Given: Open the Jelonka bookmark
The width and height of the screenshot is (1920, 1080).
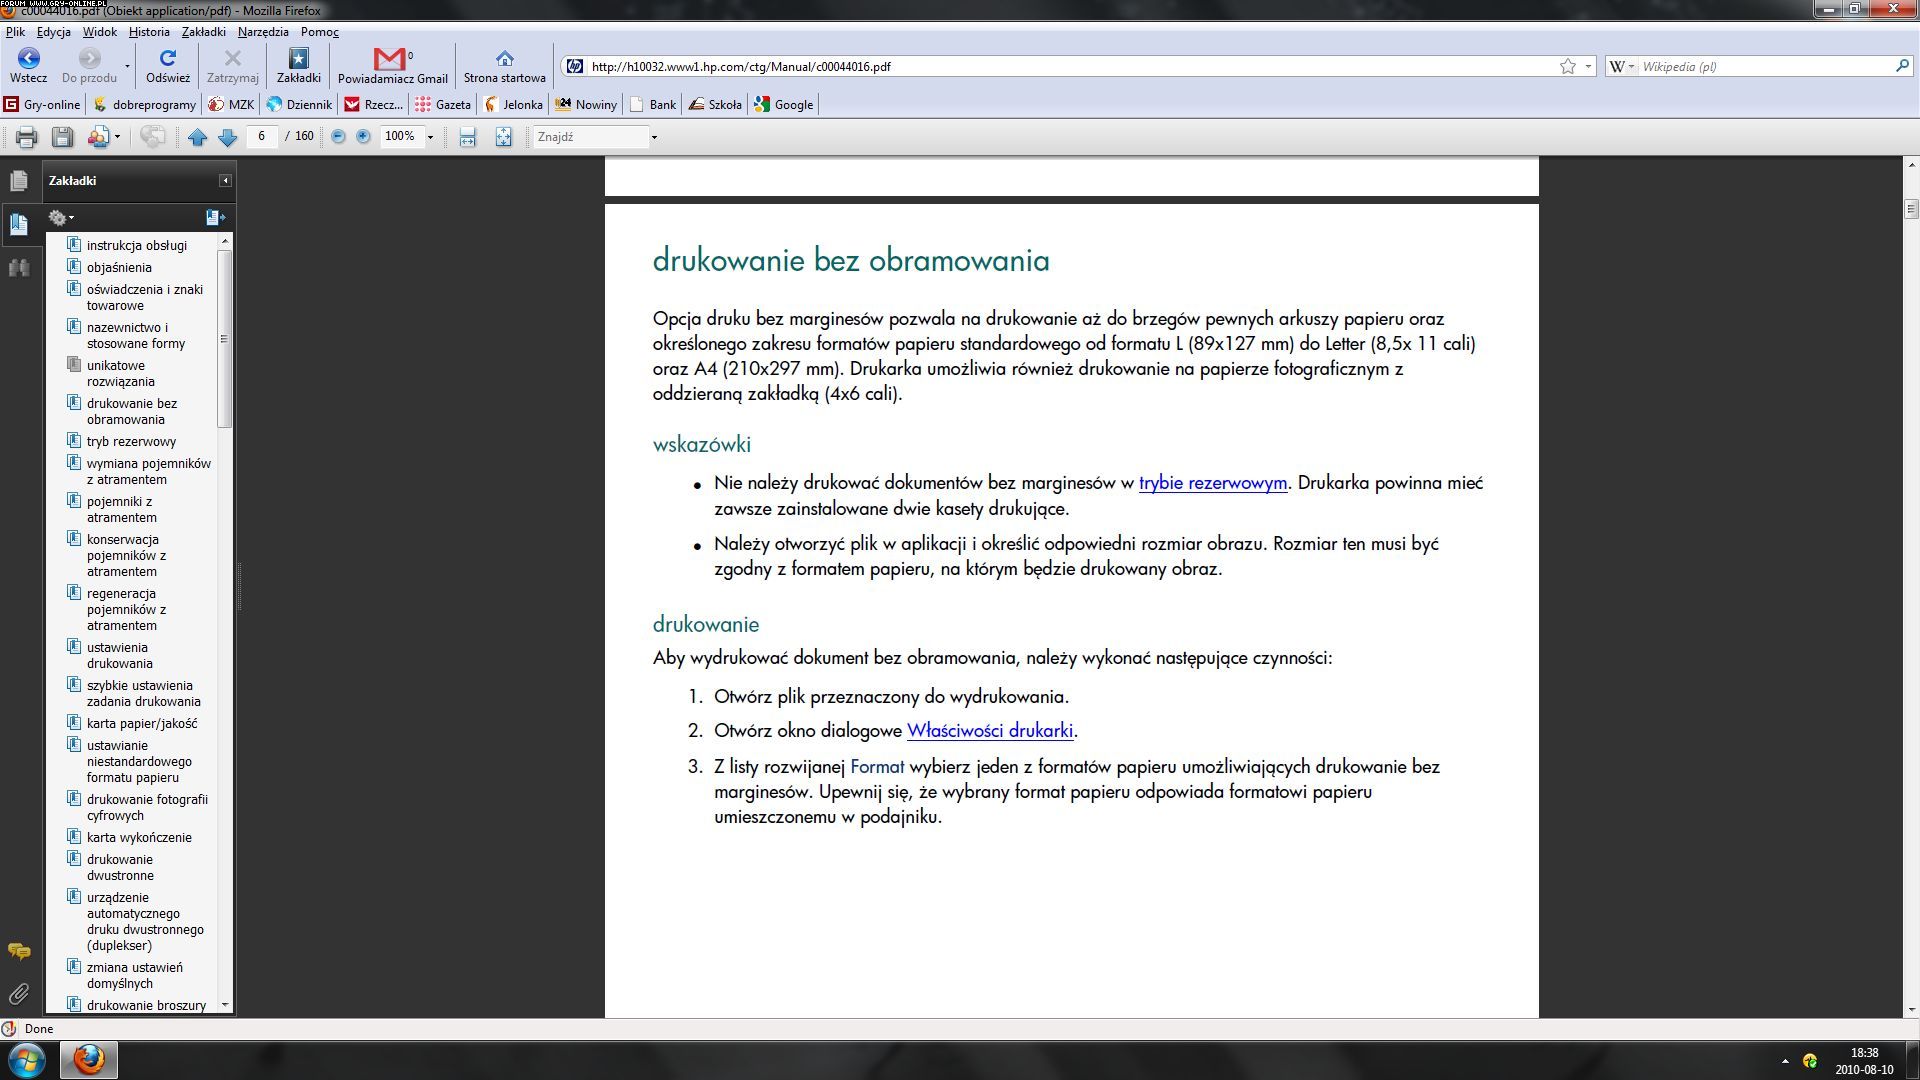Looking at the screenshot, I should [x=513, y=104].
